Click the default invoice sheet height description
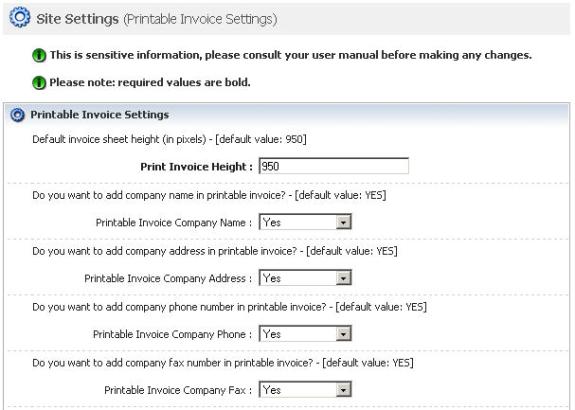Screen dimensions: 575x410 pyautogui.click(x=169, y=139)
